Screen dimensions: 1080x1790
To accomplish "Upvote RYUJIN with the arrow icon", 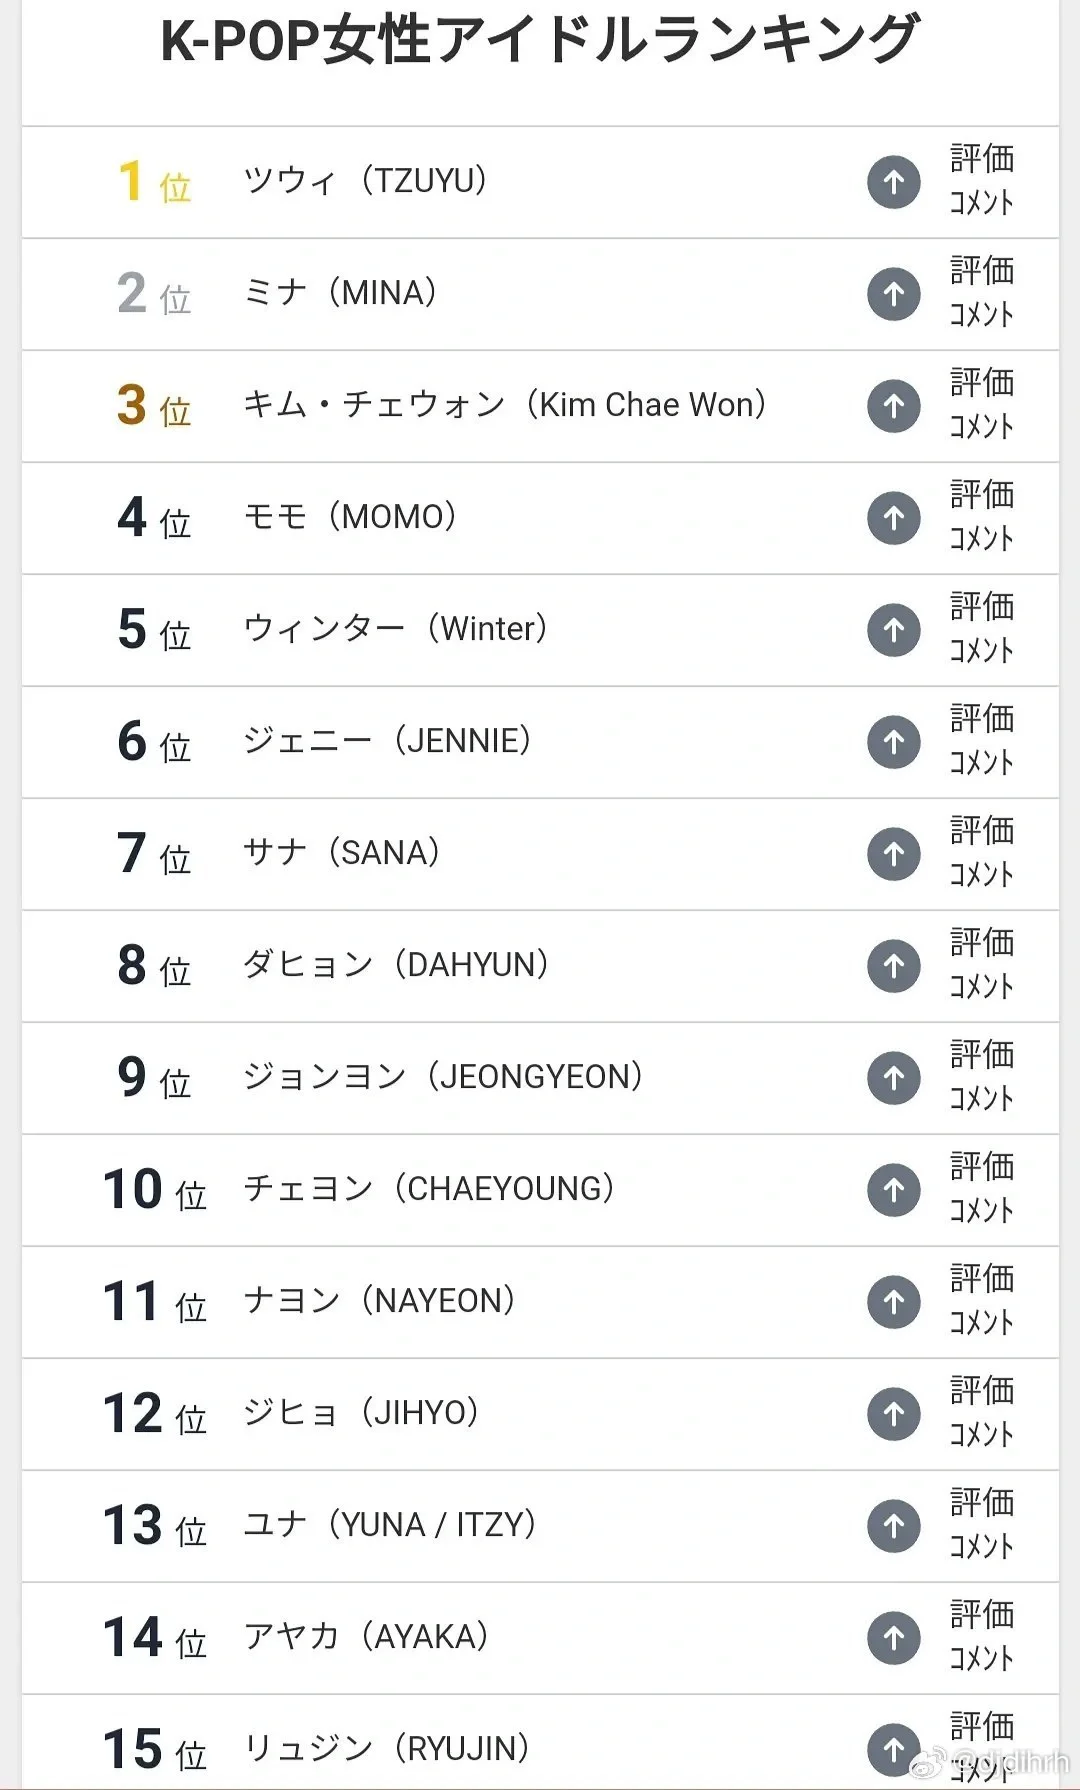I will pyautogui.click(x=894, y=1750).
